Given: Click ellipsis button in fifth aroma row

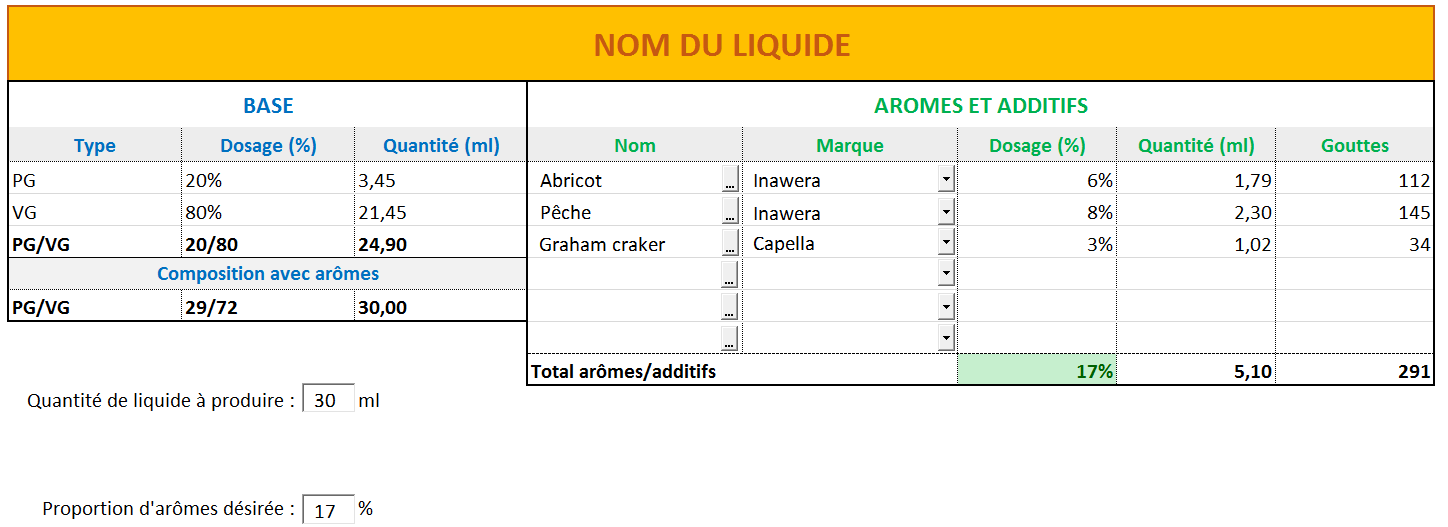Looking at the screenshot, I should pos(730,306).
